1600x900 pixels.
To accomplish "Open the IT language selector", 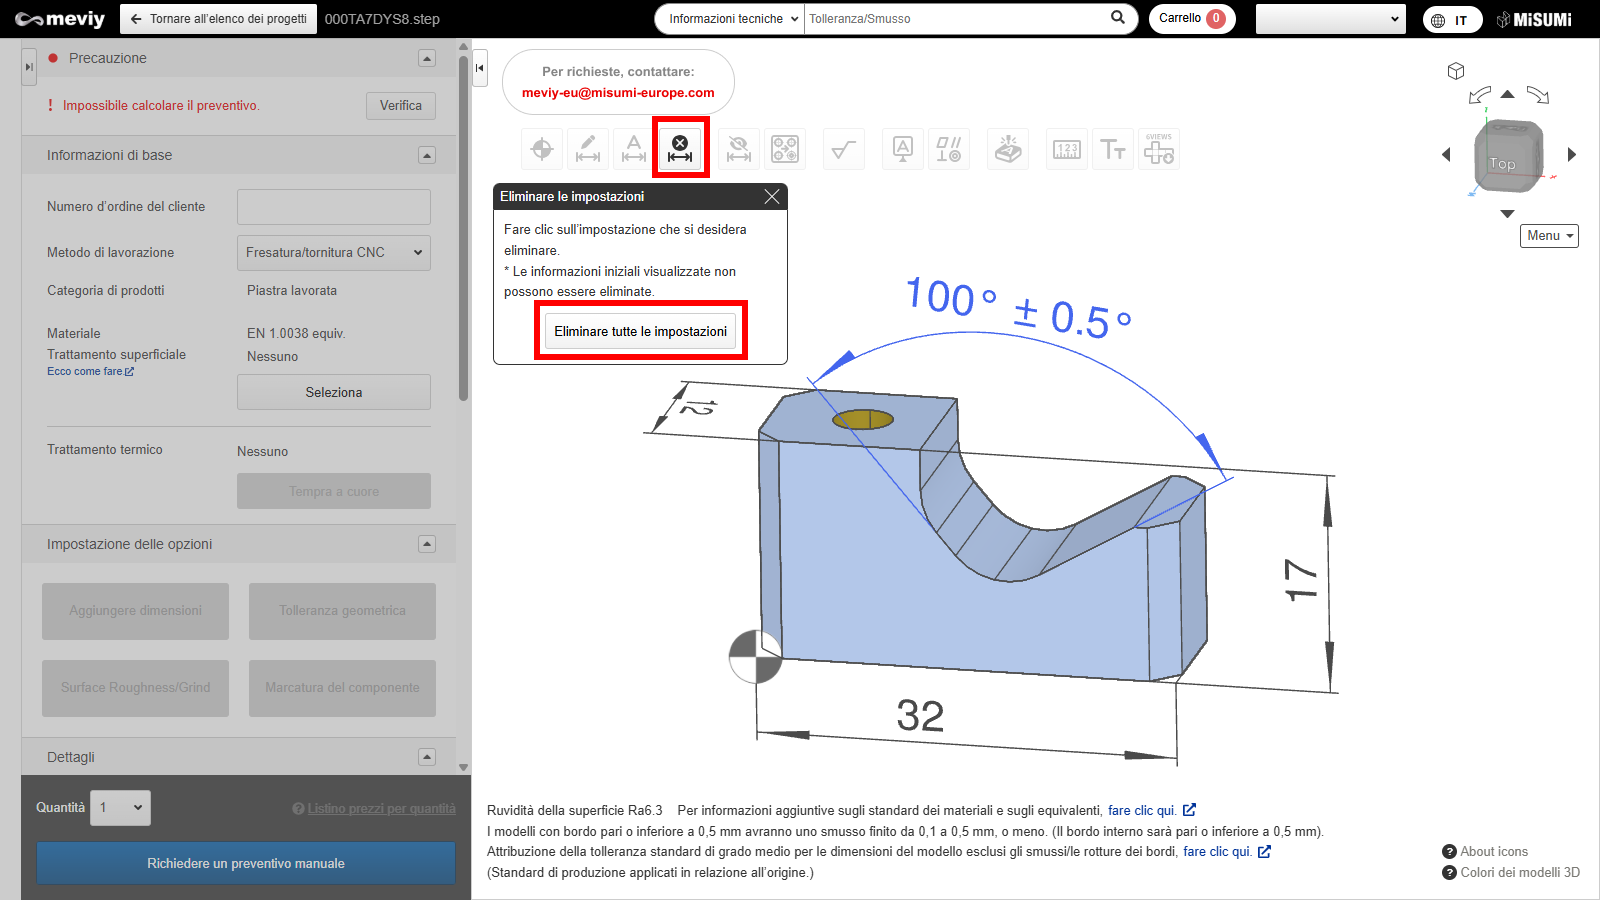I will click(x=1452, y=20).
